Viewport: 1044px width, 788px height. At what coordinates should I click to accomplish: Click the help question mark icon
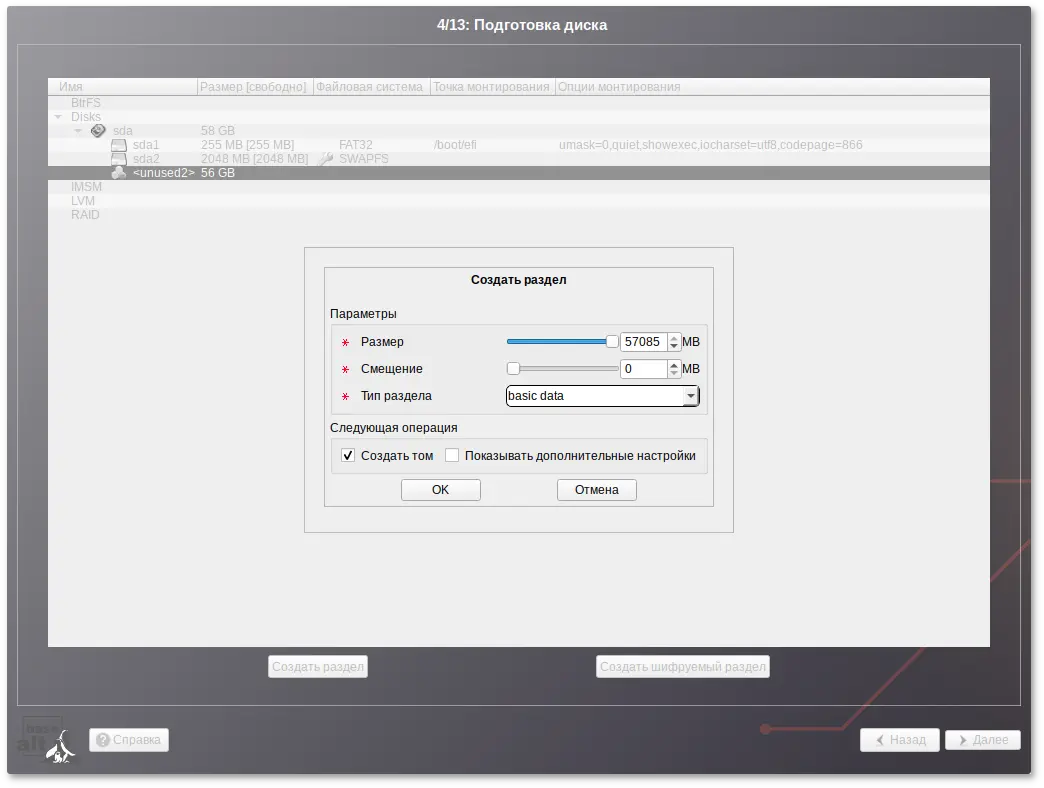coord(103,739)
